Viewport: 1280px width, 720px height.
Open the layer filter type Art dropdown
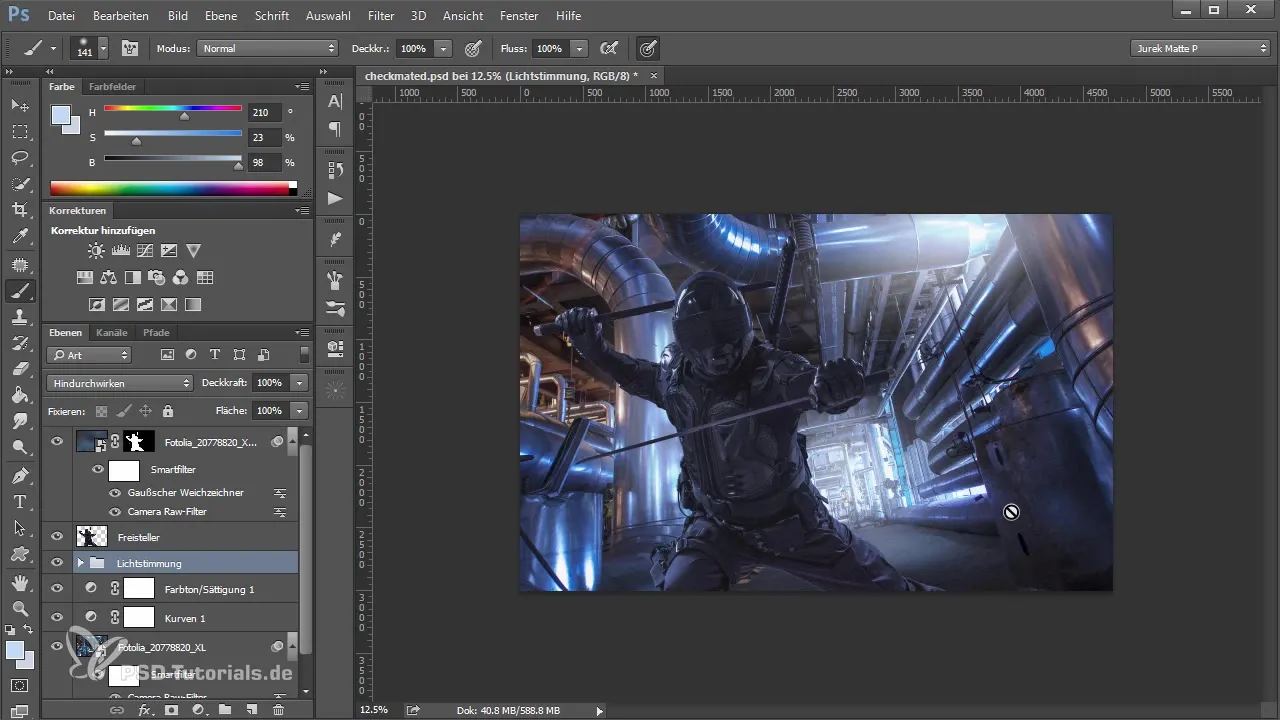click(x=89, y=355)
